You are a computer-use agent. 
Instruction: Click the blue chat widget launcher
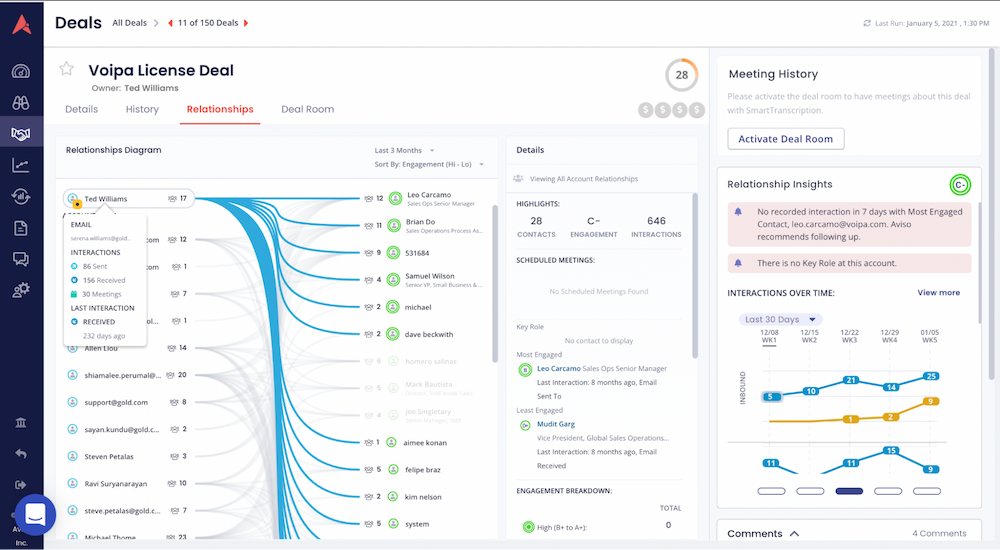pos(36,515)
